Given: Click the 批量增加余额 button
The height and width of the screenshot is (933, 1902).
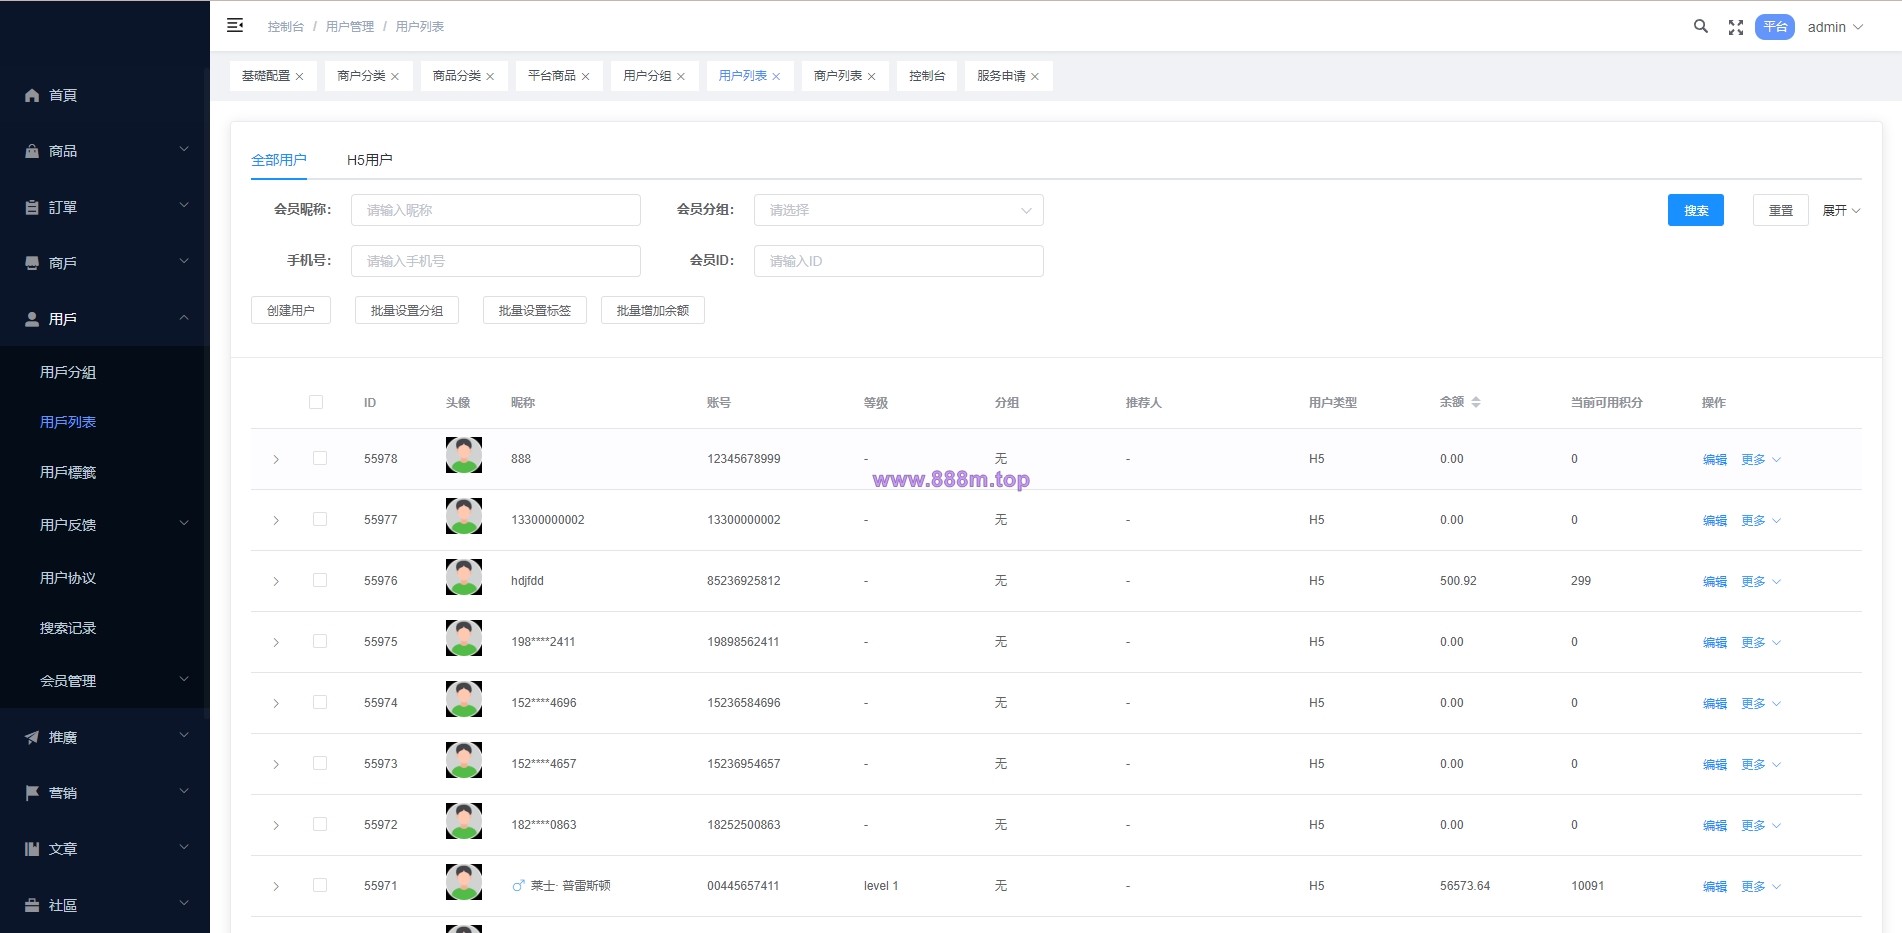Looking at the screenshot, I should point(653,310).
